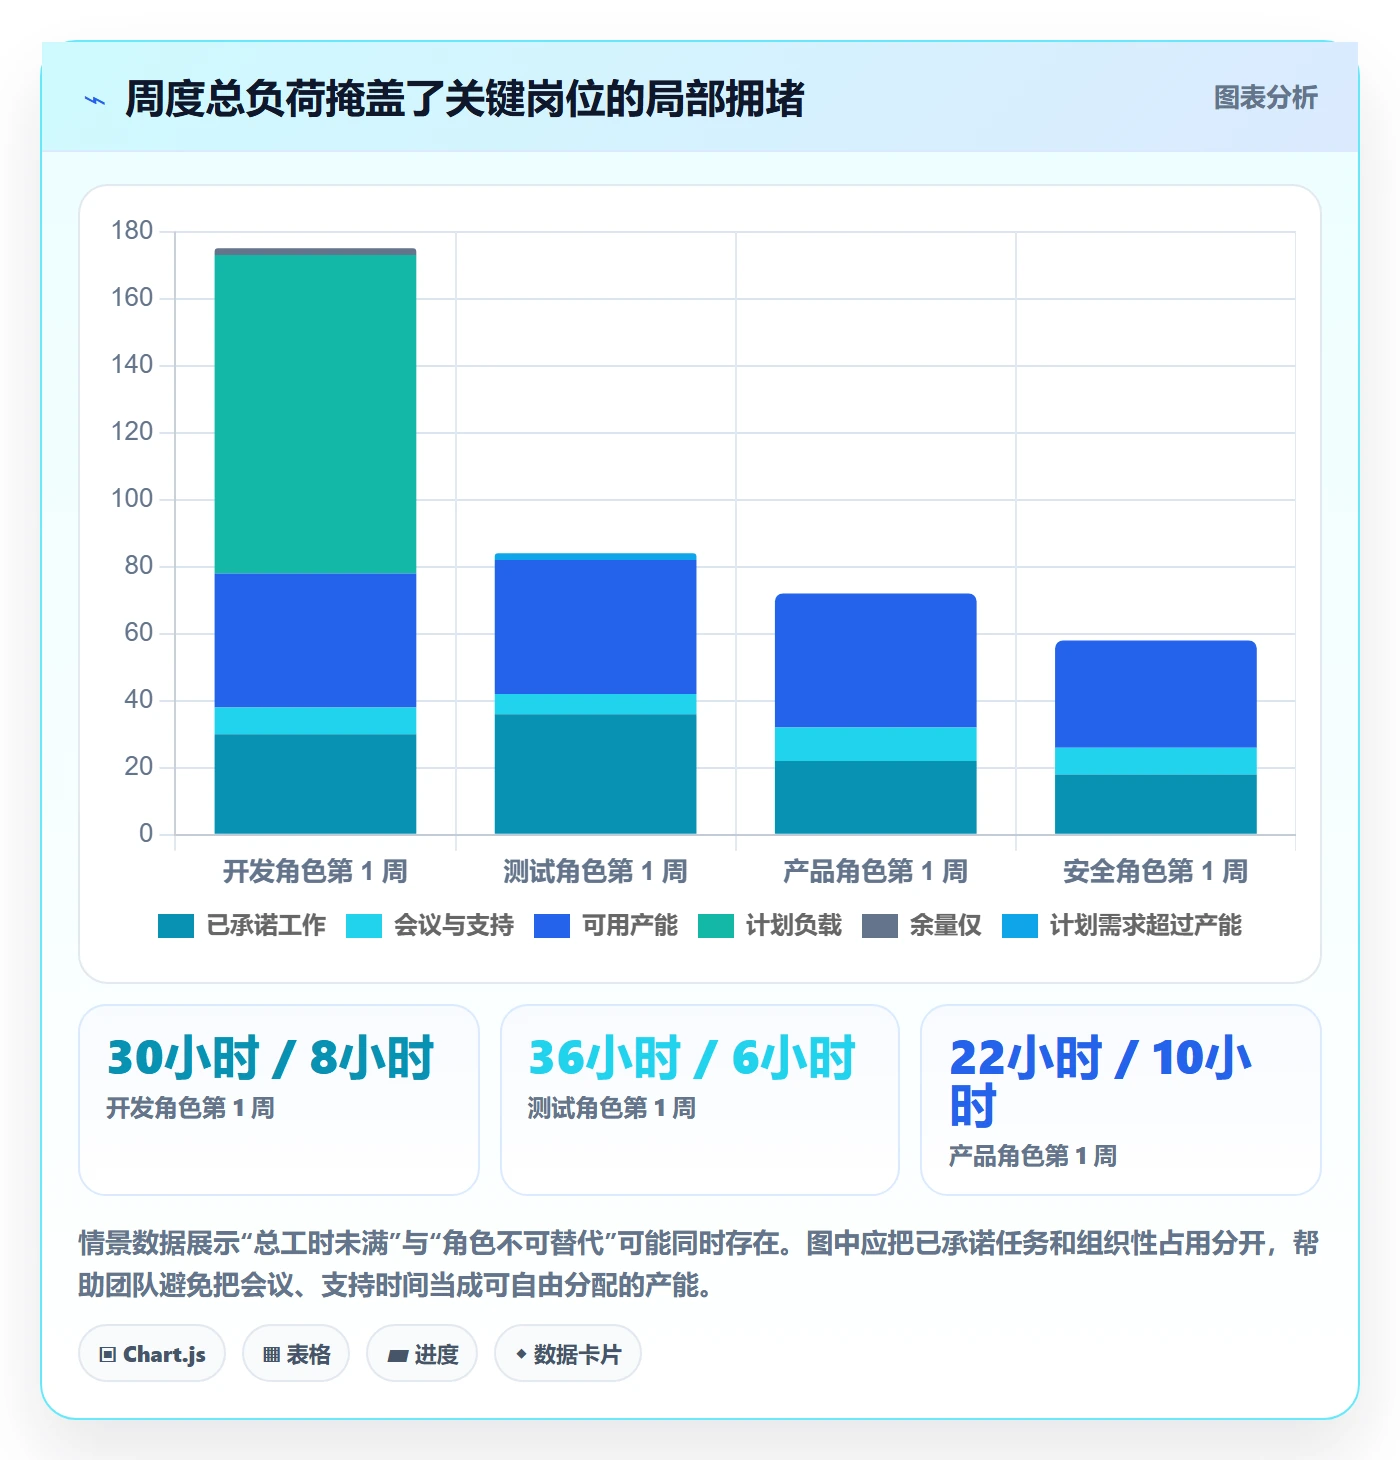
Task: Toggle the 计划需求超过产能 legend entry
Action: pyautogui.click(x=1122, y=926)
